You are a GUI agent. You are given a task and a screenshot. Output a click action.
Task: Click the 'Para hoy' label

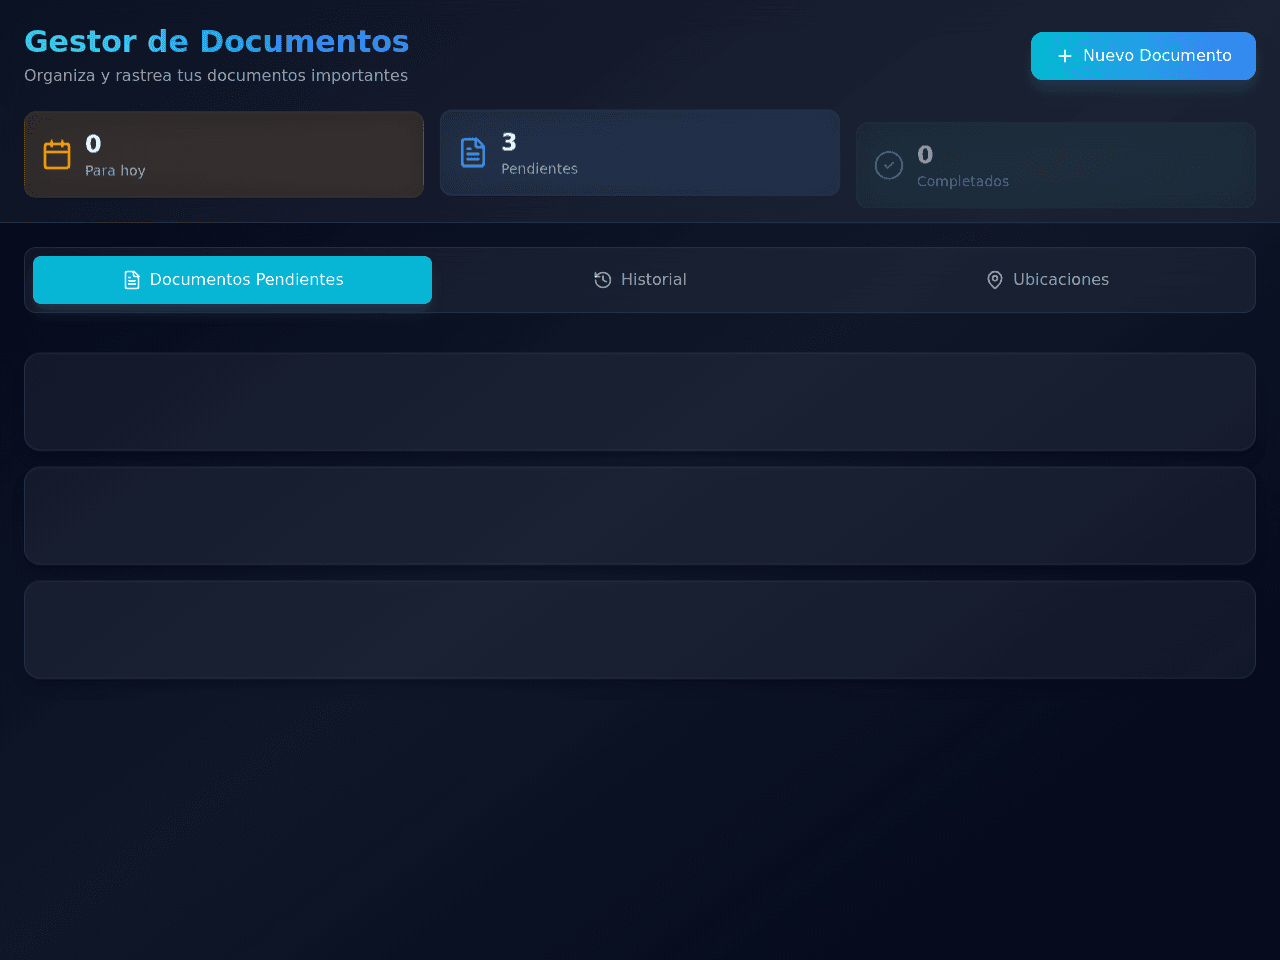coord(115,171)
